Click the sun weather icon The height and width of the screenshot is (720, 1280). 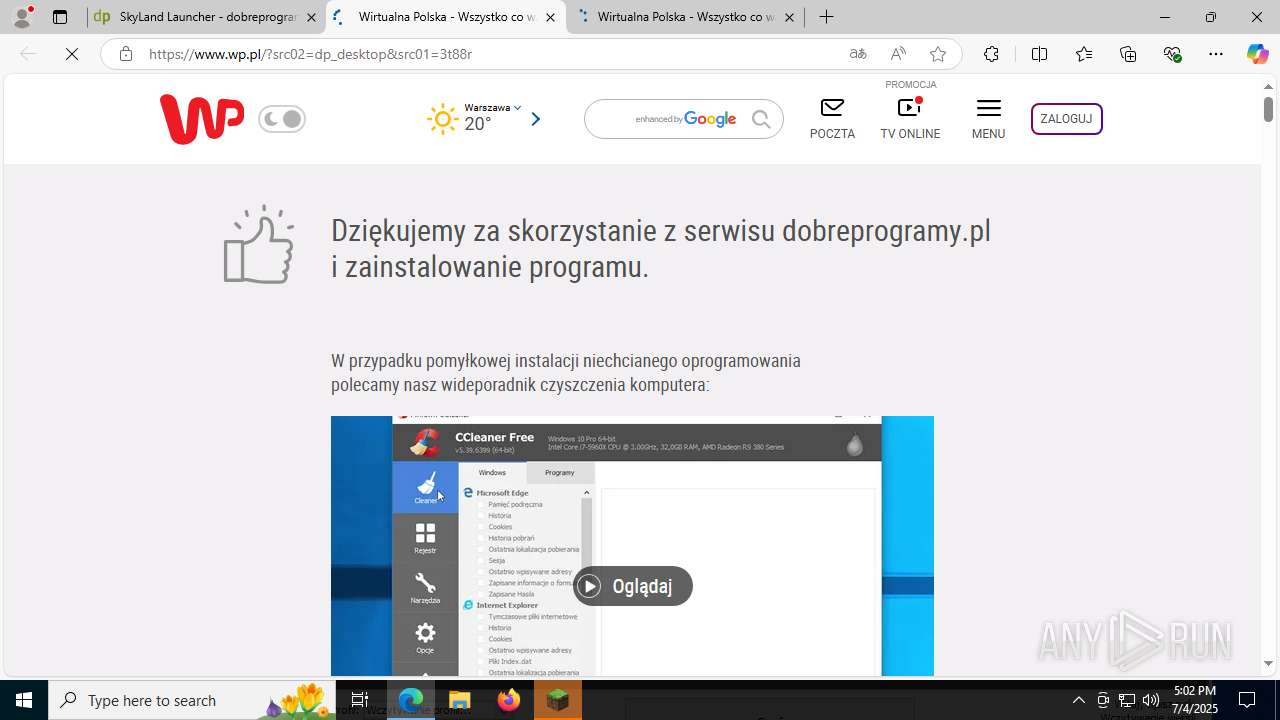442,119
